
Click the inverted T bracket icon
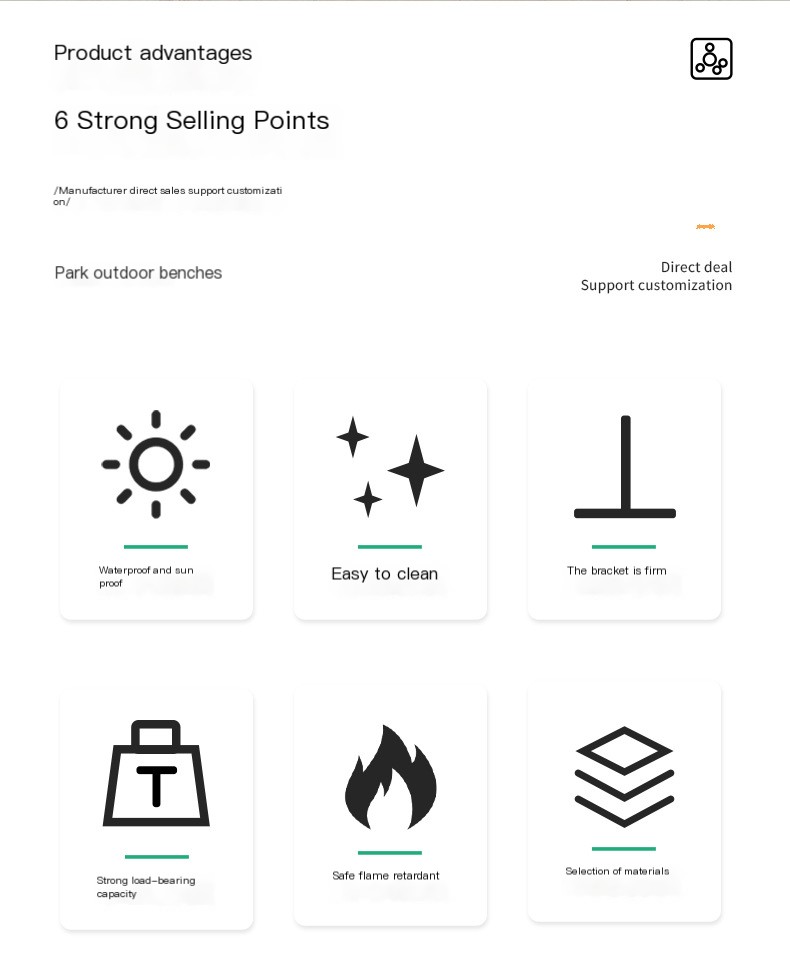[625, 467]
